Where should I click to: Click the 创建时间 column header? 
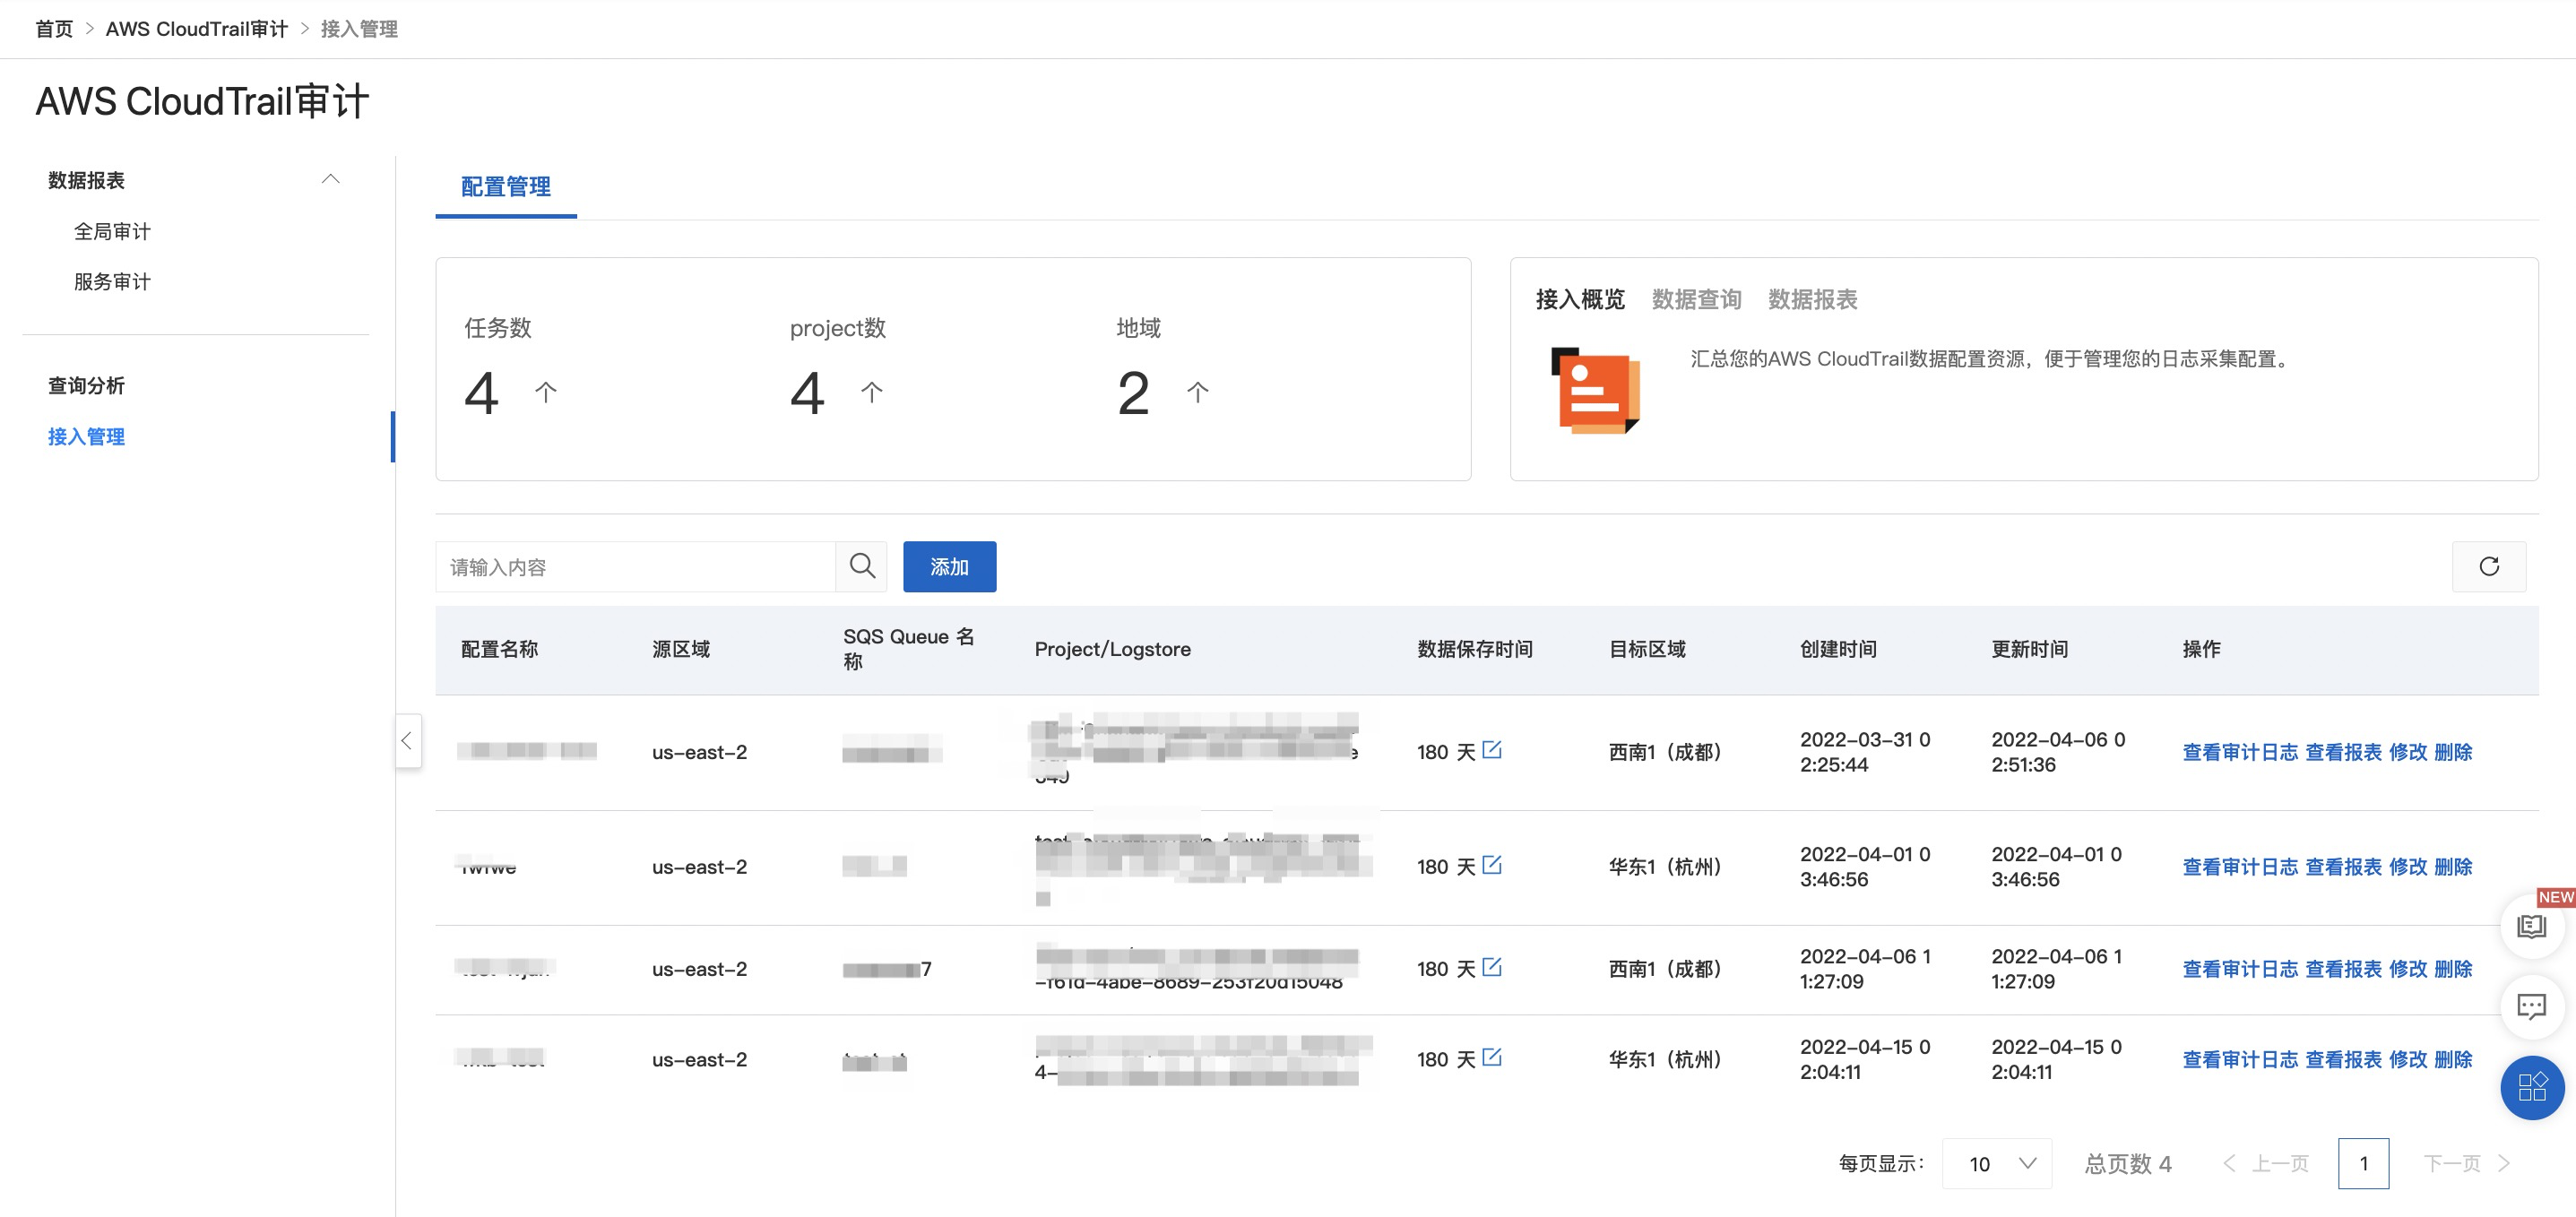pyautogui.click(x=1838, y=649)
